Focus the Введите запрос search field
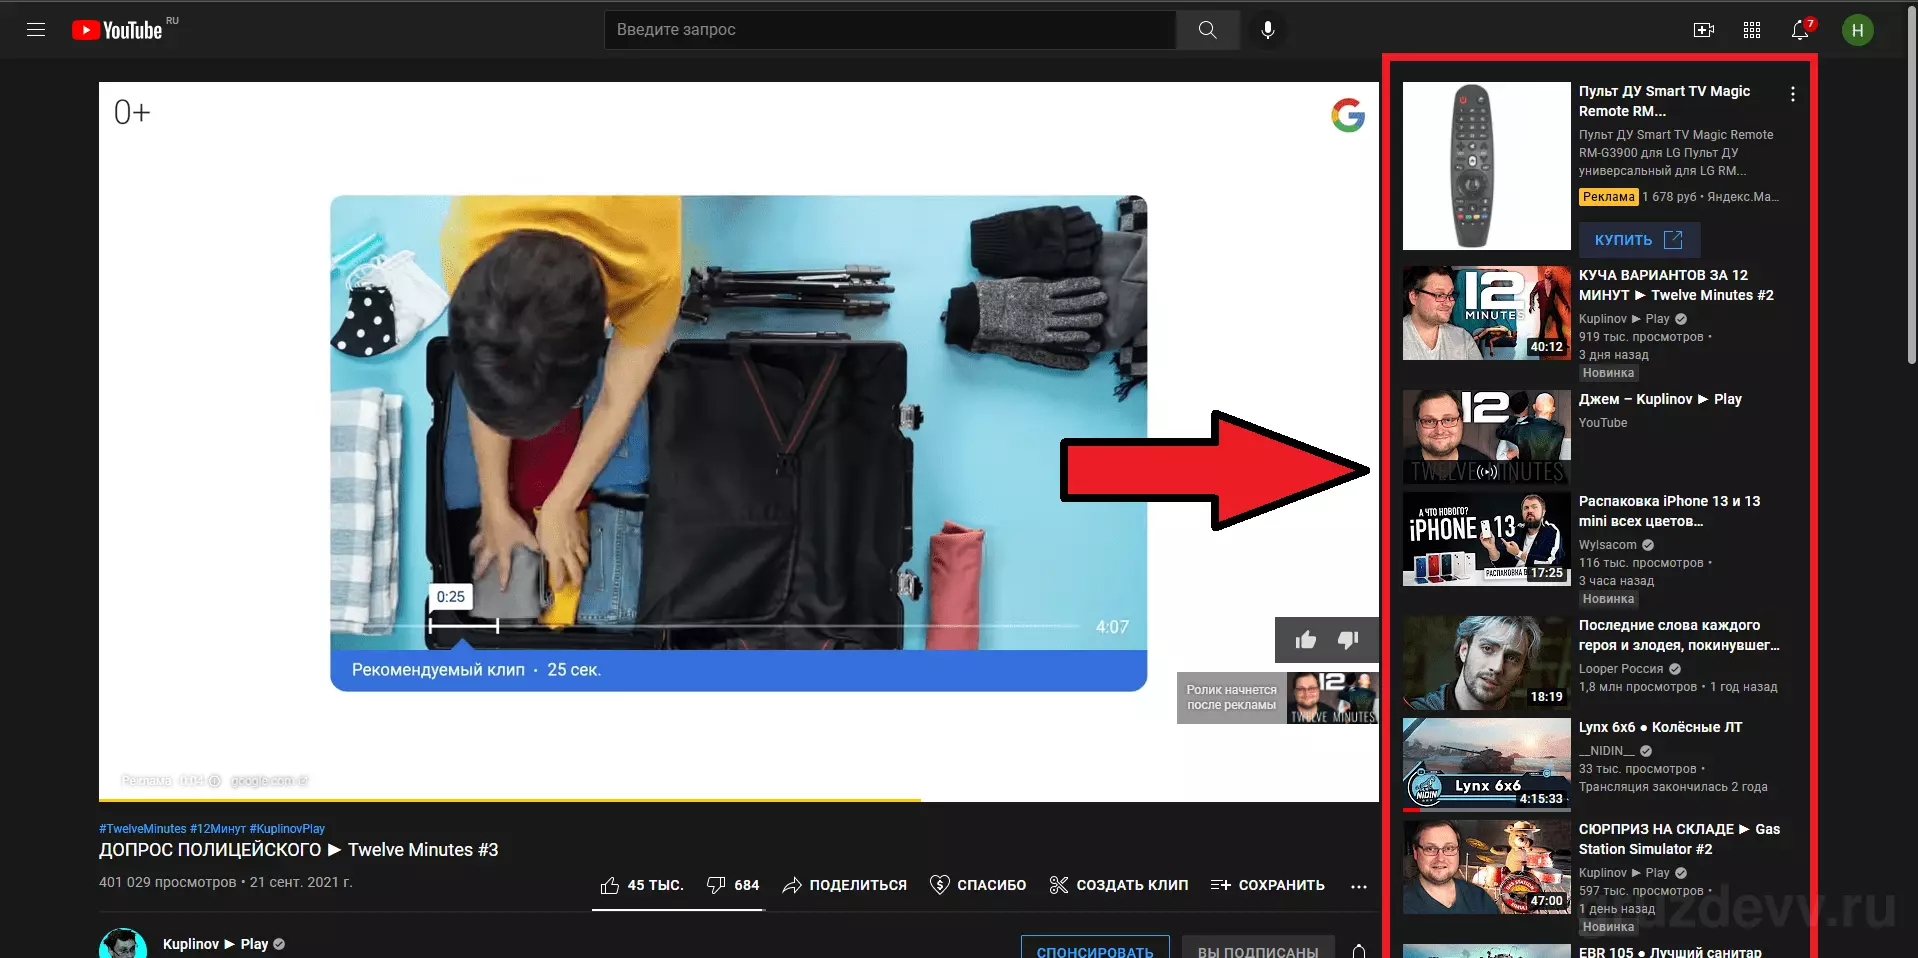 [x=890, y=30]
